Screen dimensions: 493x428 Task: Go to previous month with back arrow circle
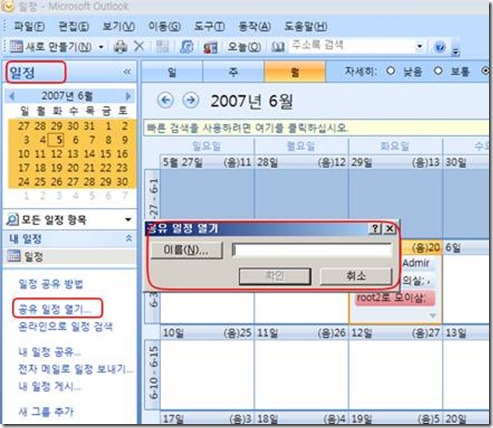(166, 100)
